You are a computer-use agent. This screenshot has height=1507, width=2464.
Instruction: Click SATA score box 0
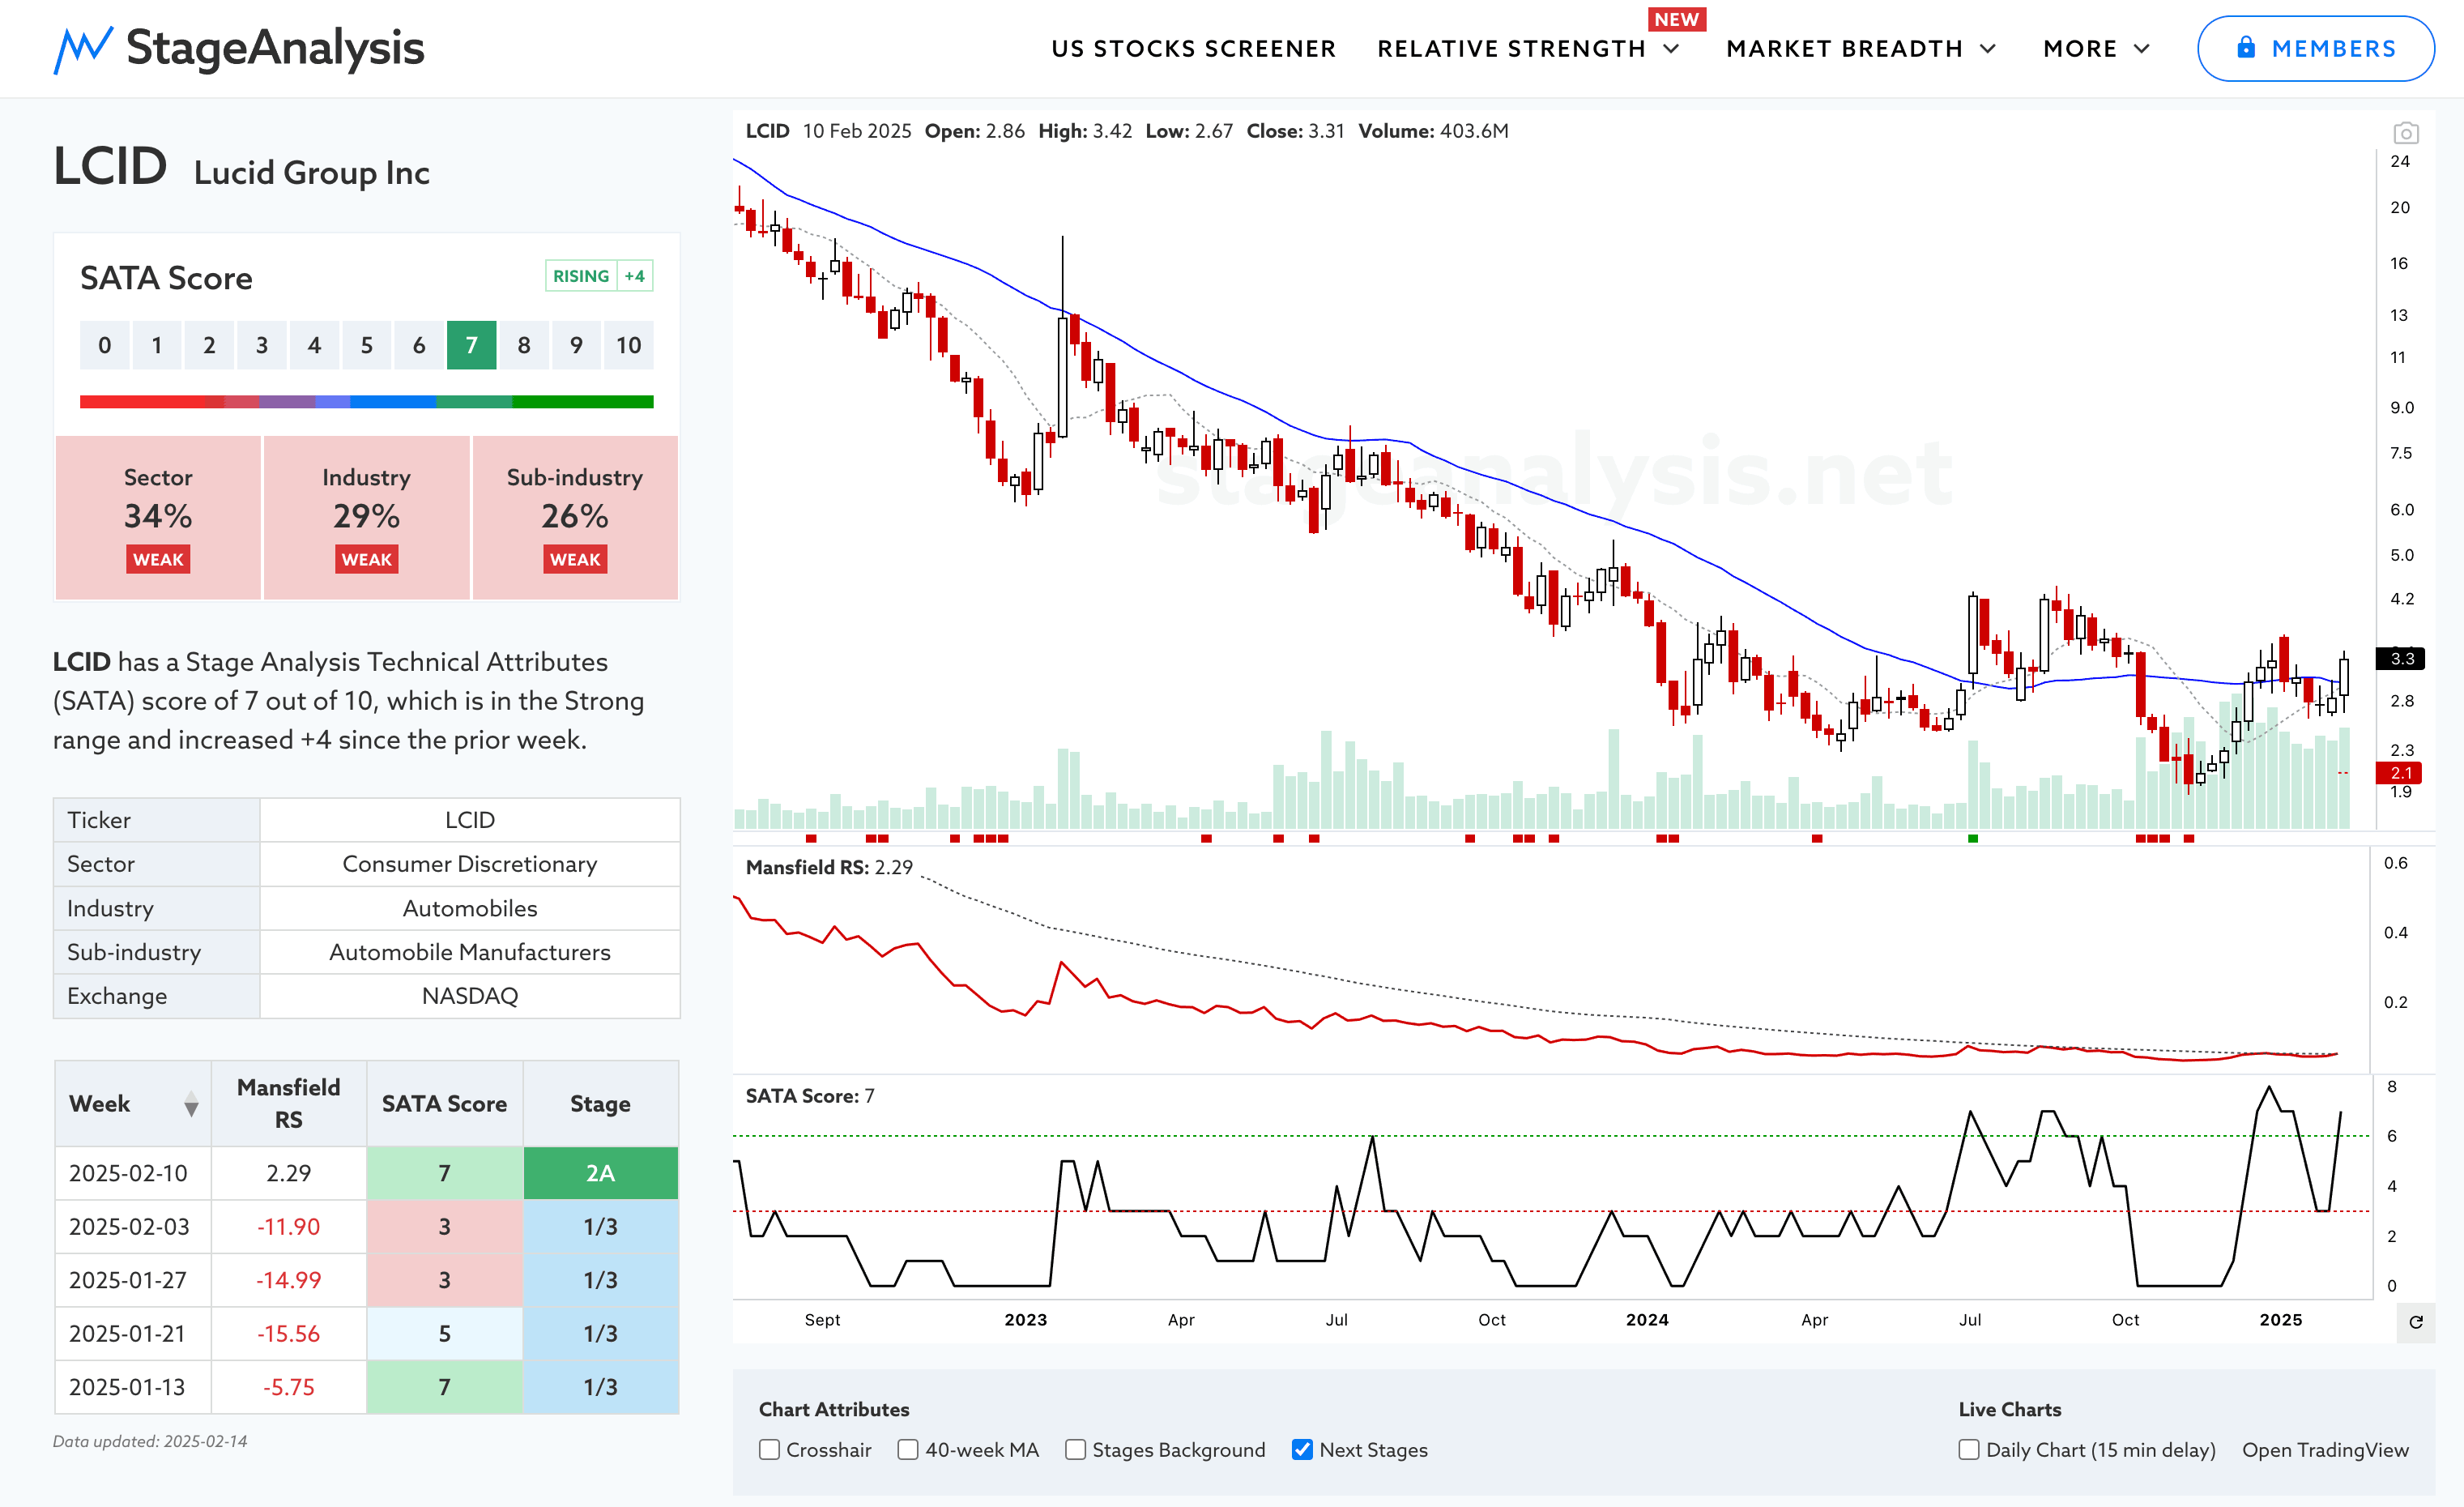105,345
